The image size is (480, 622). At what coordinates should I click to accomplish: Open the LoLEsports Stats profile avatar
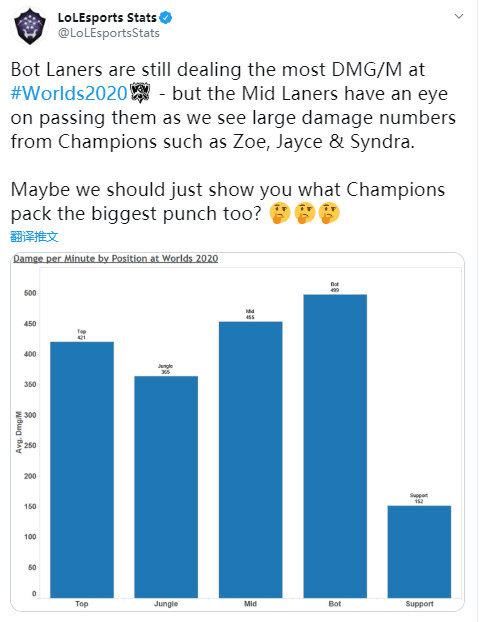point(30,27)
